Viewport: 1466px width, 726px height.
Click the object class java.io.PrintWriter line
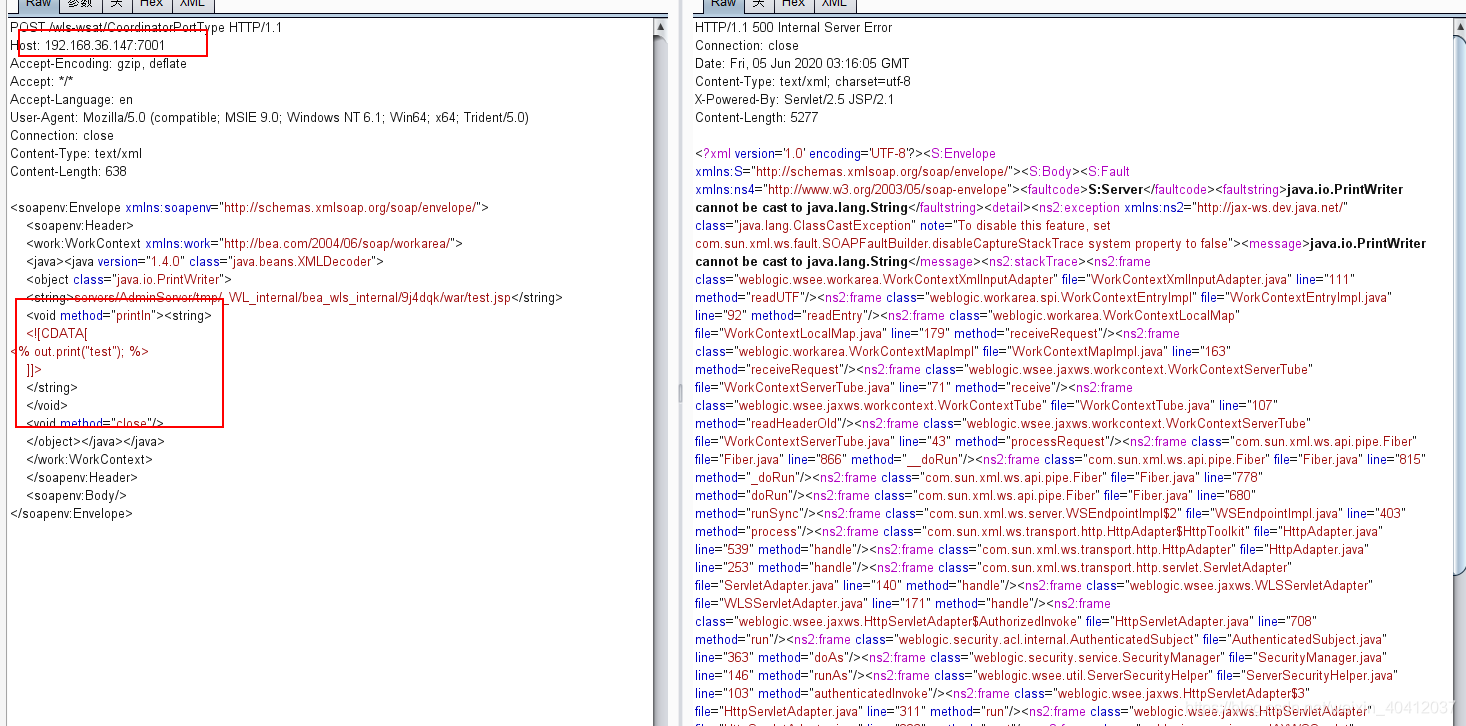pyautogui.click(x=128, y=279)
